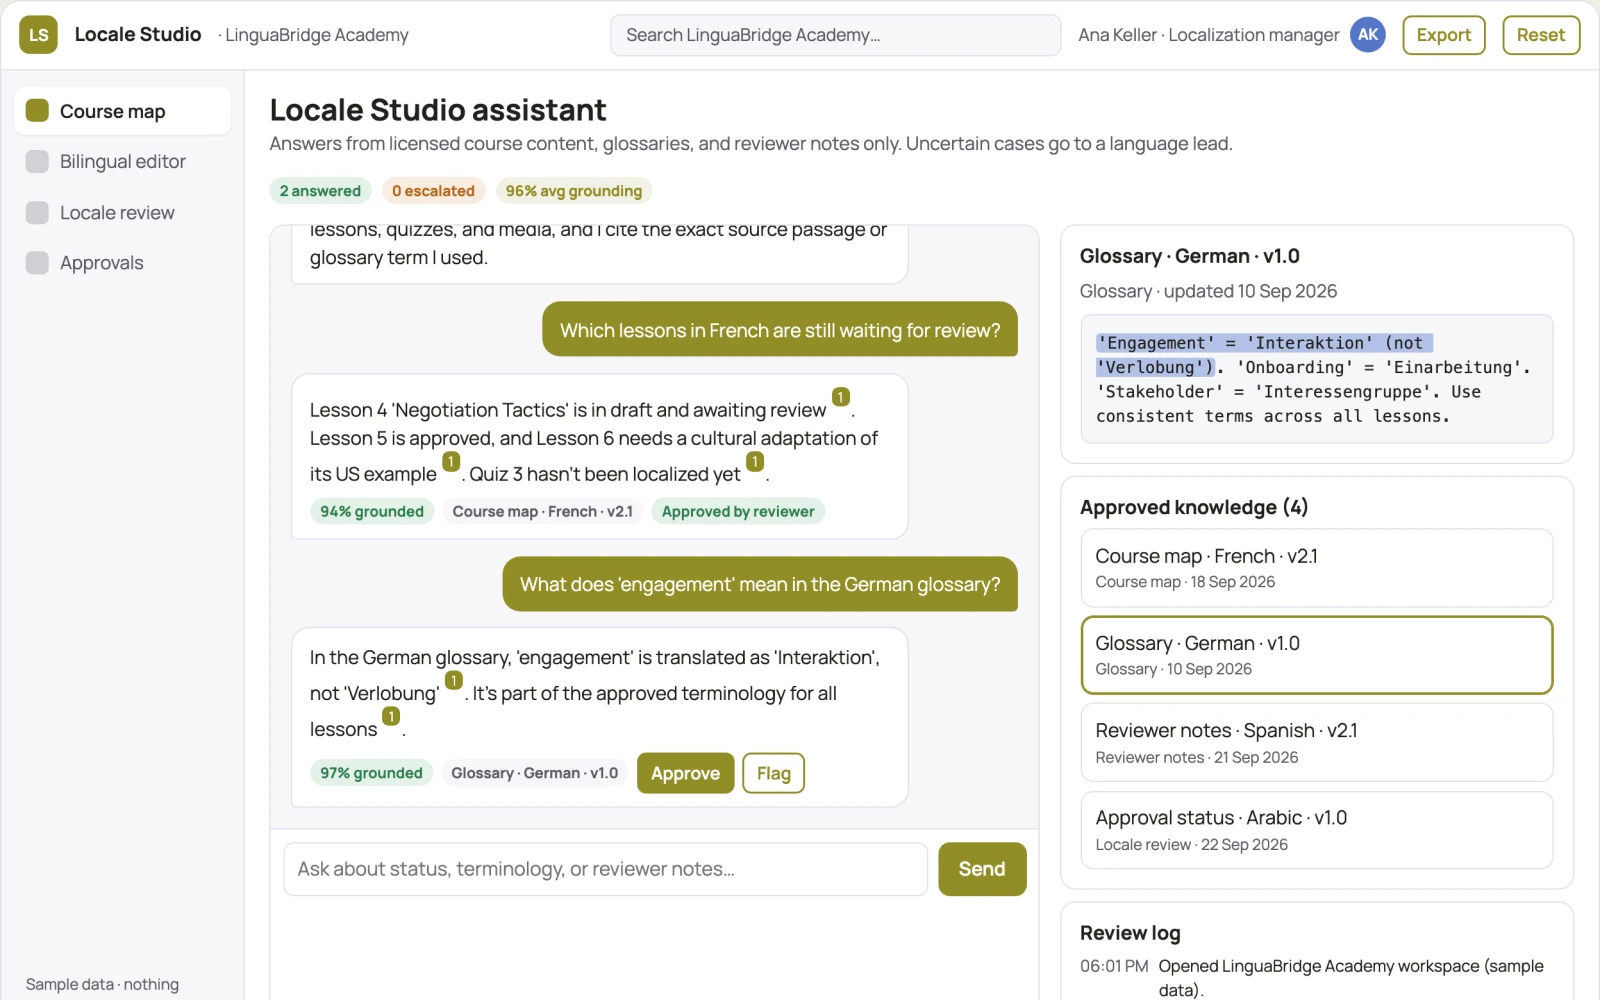Click the 'Approved knowledge (4)' heading
The image size is (1600, 1000).
pos(1194,507)
